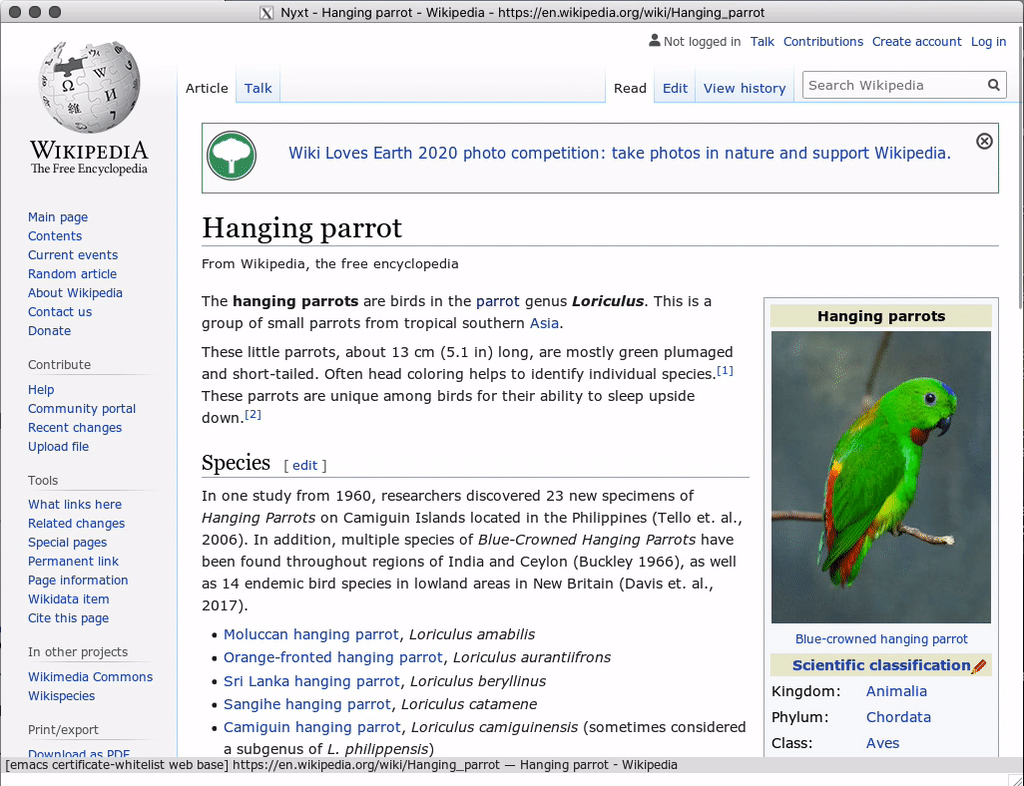Go to Main page
Image resolution: width=1024 pixels, height=786 pixels.
pos(57,217)
